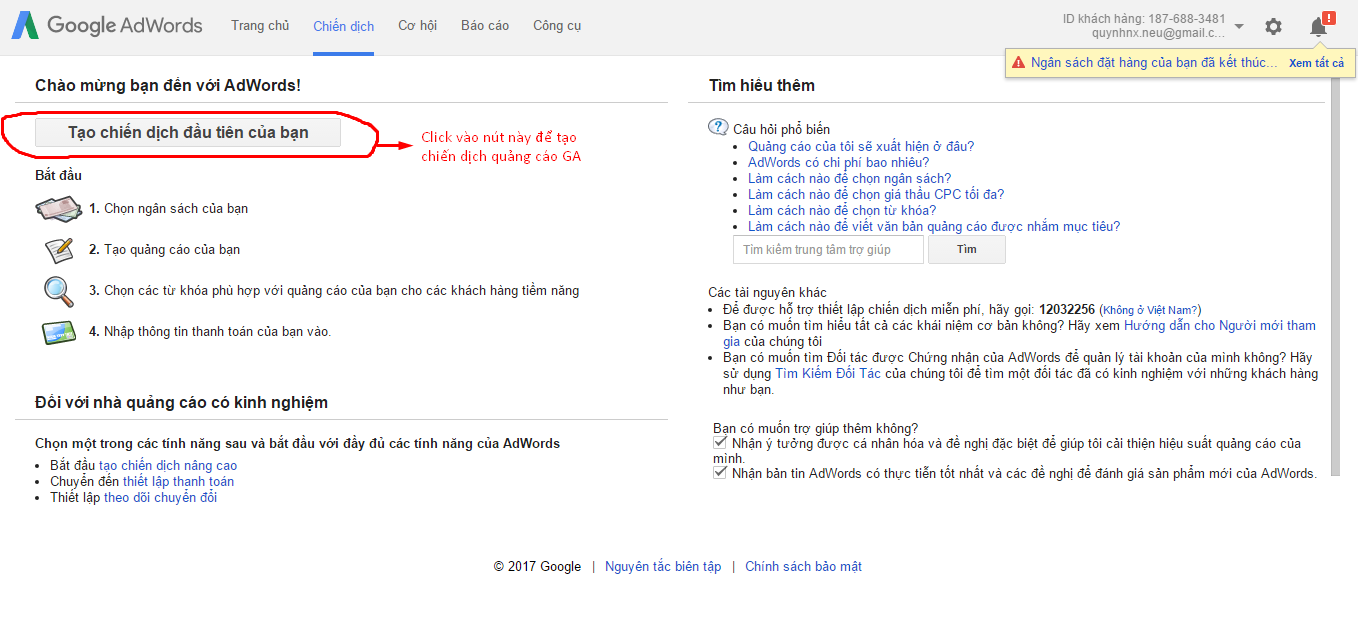Click the Tìm search button
The height and width of the screenshot is (629, 1358).
click(x=966, y=250)
